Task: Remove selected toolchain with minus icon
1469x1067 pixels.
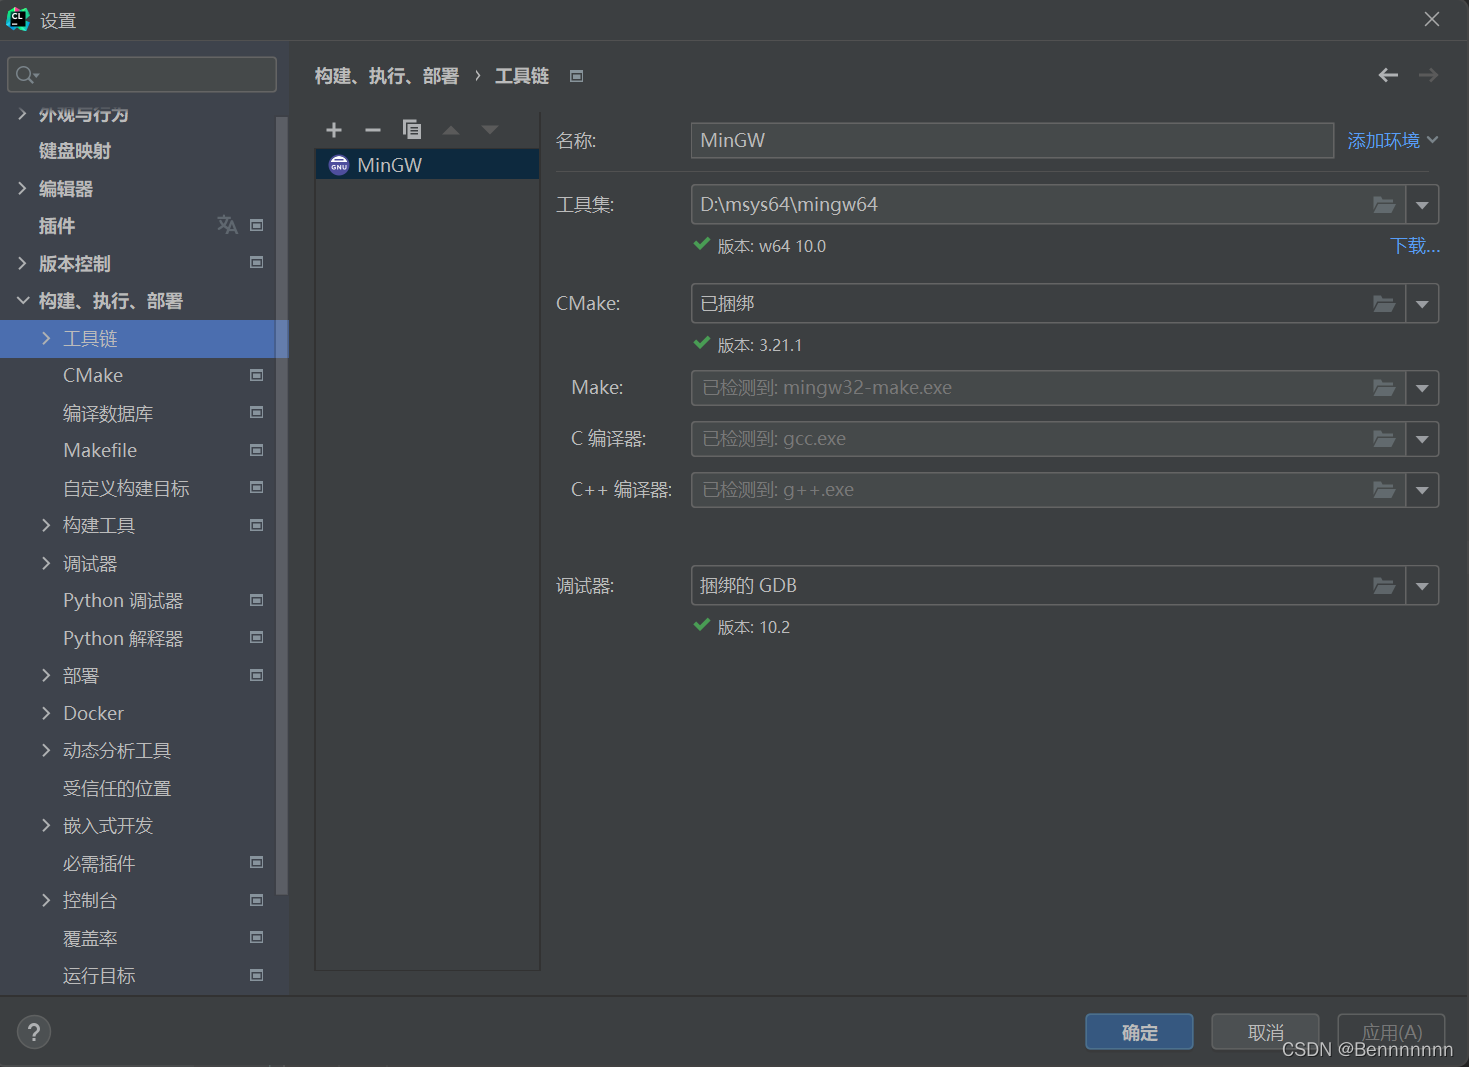Action: (x=373, y=130)
